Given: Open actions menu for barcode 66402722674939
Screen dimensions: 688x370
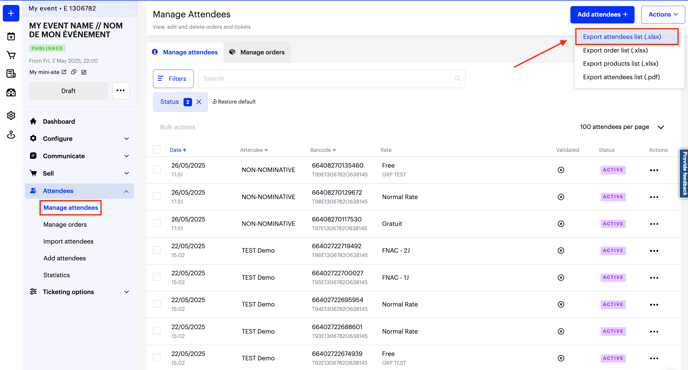Looking at the screenshot, I should [x=654, y=358].
